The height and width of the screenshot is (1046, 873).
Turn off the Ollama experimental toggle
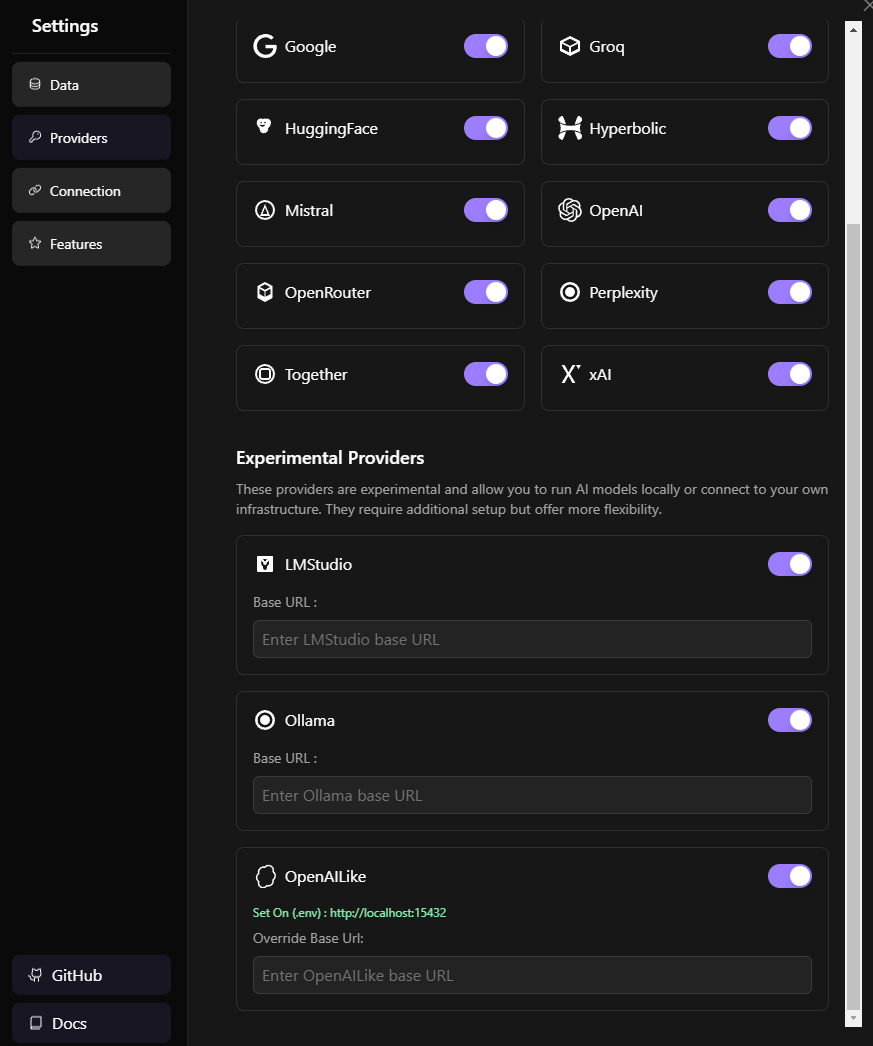tap(790, 720)
